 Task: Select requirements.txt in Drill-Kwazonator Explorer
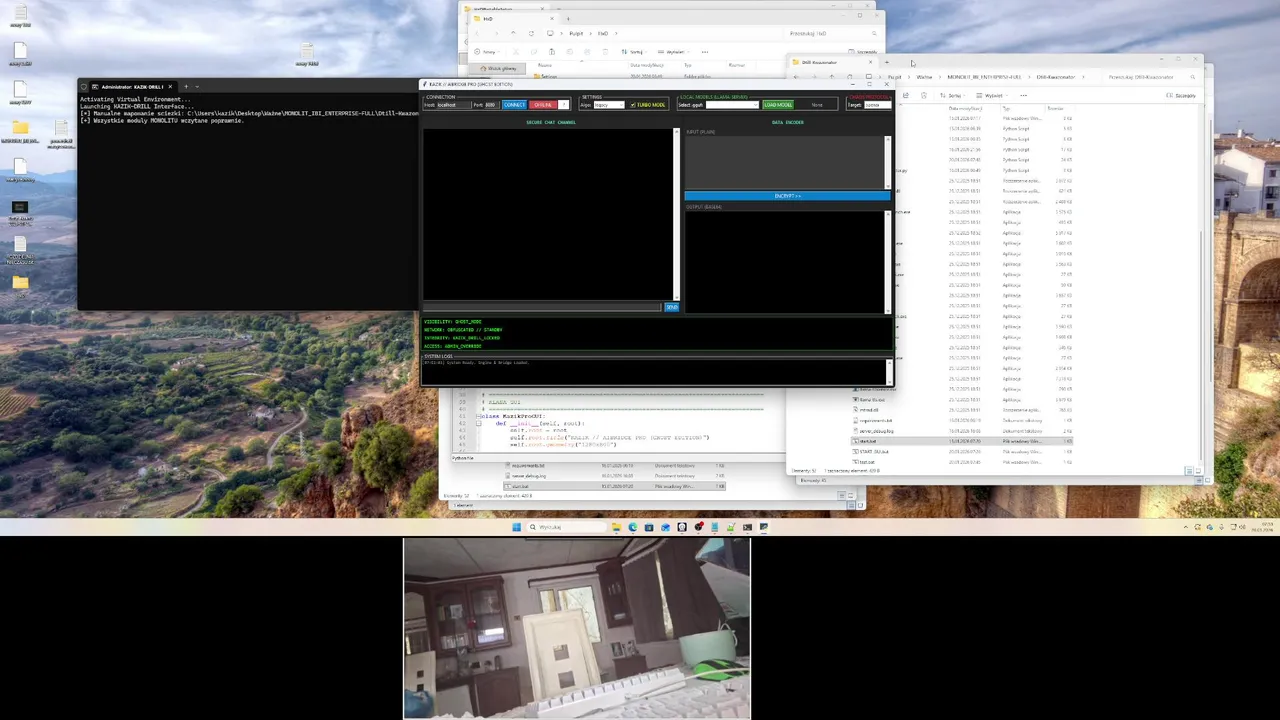pos(872,420)
